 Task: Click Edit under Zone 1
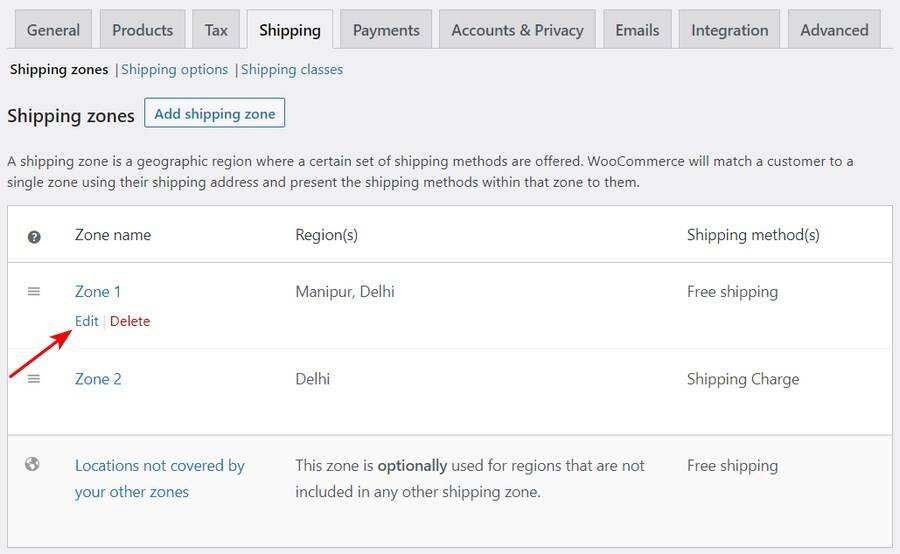pyautogui.click(x=87, y=321)
